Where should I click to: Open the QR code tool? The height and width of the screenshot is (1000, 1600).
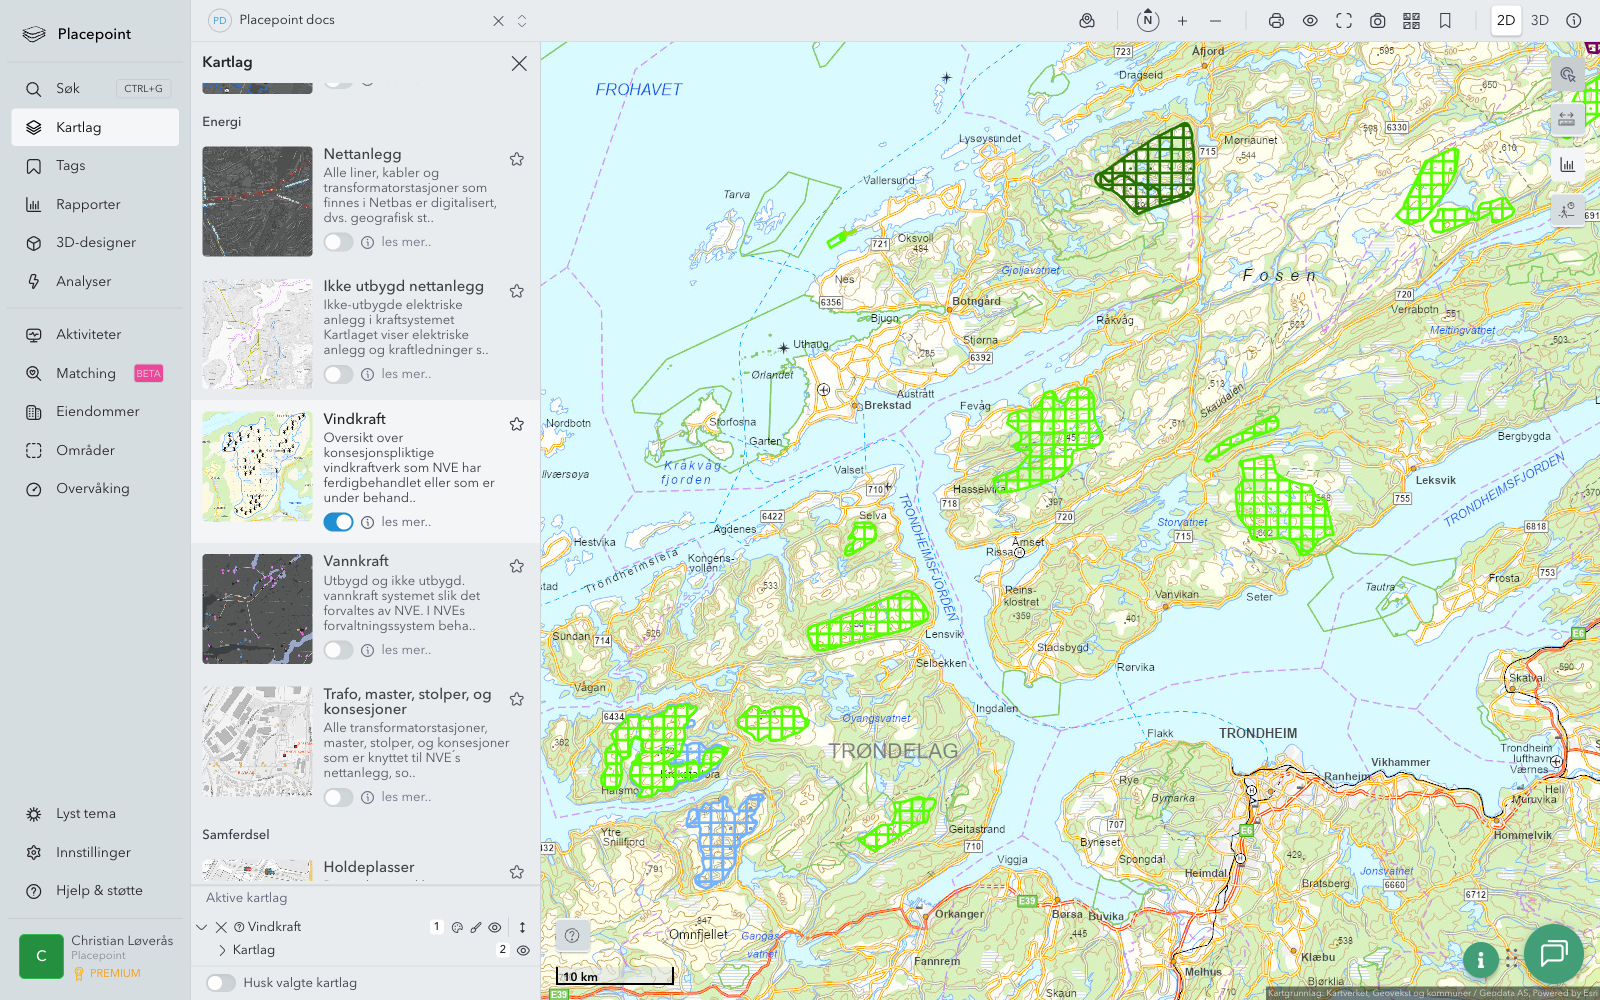pyautogui.click(x=1411, y=21)
